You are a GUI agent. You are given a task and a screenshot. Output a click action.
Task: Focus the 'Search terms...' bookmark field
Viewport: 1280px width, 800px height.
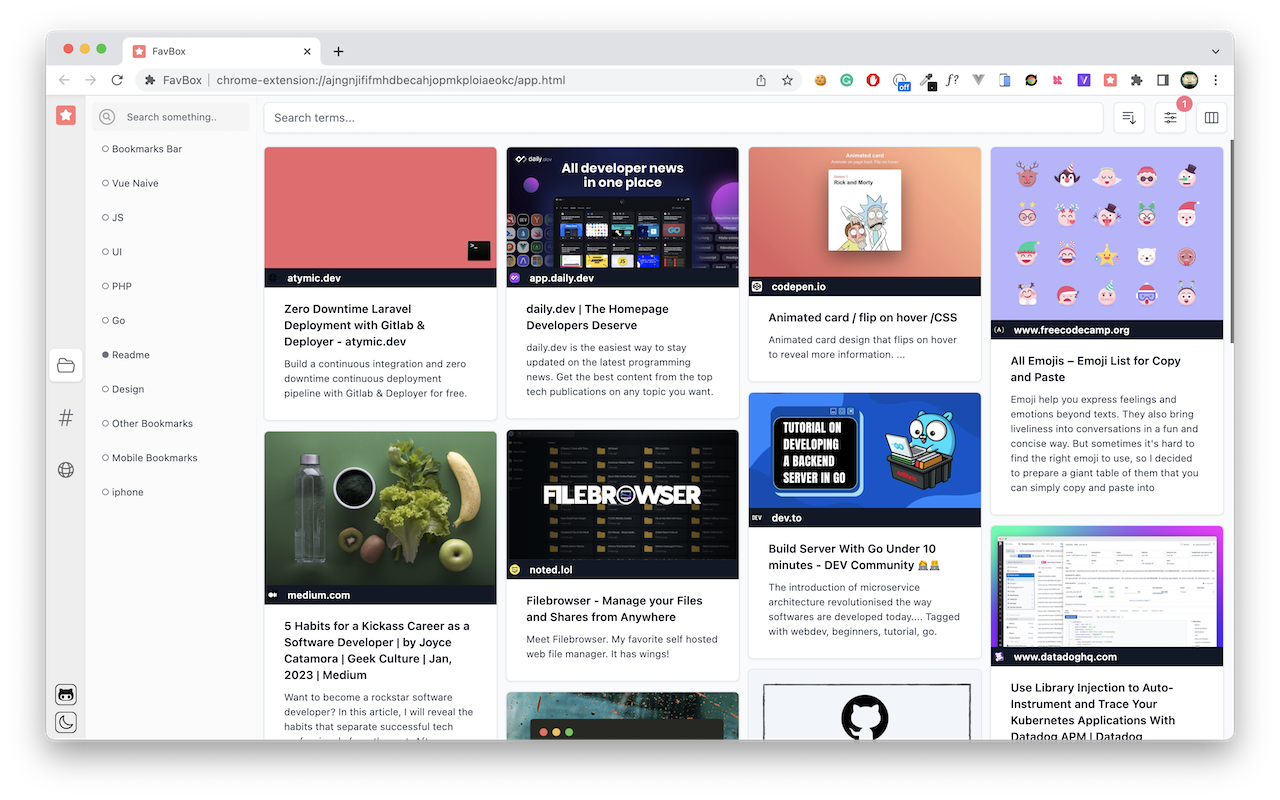point(683,117)
